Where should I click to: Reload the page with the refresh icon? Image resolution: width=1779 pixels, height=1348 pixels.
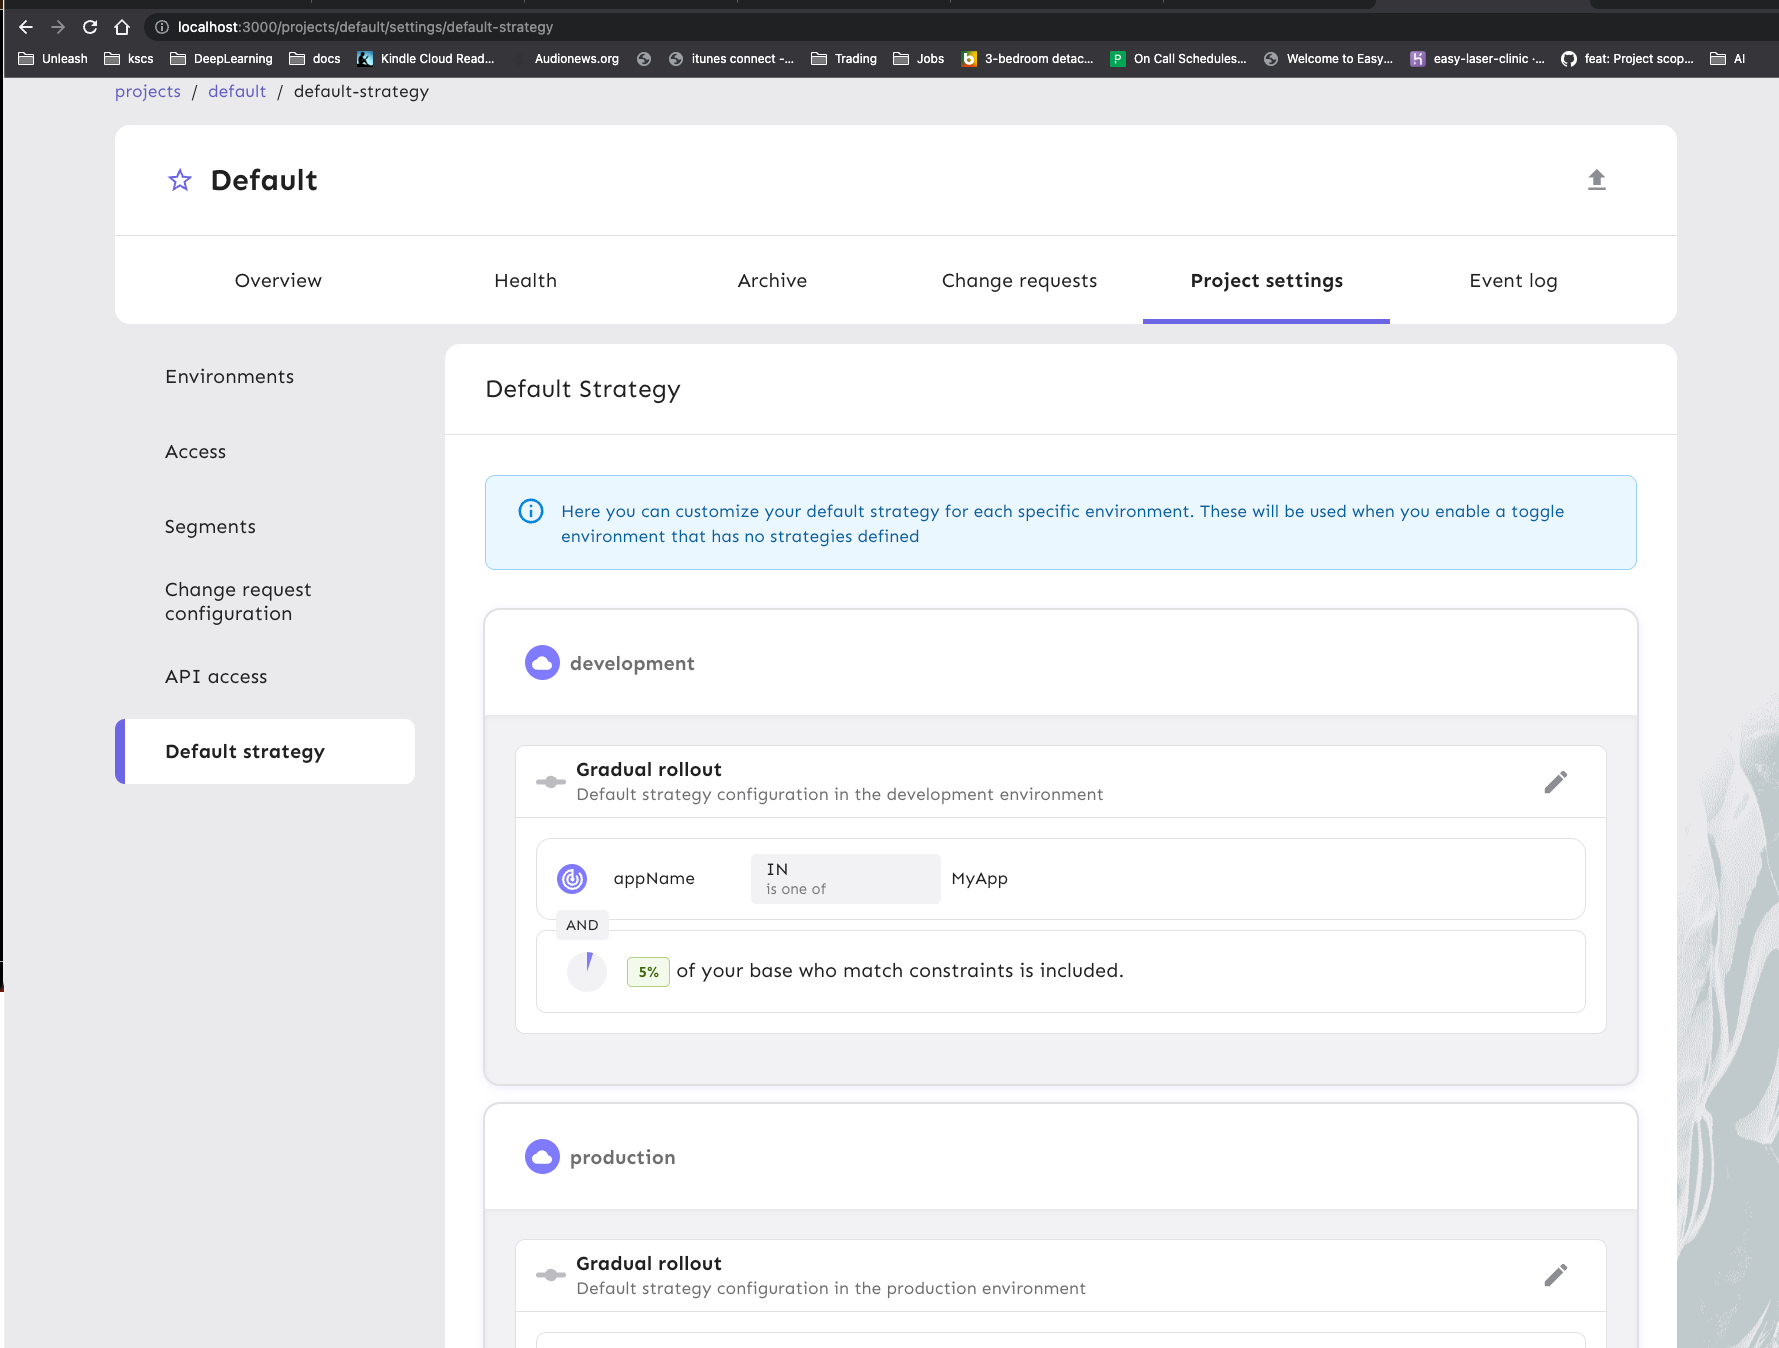tap(90, 27)
